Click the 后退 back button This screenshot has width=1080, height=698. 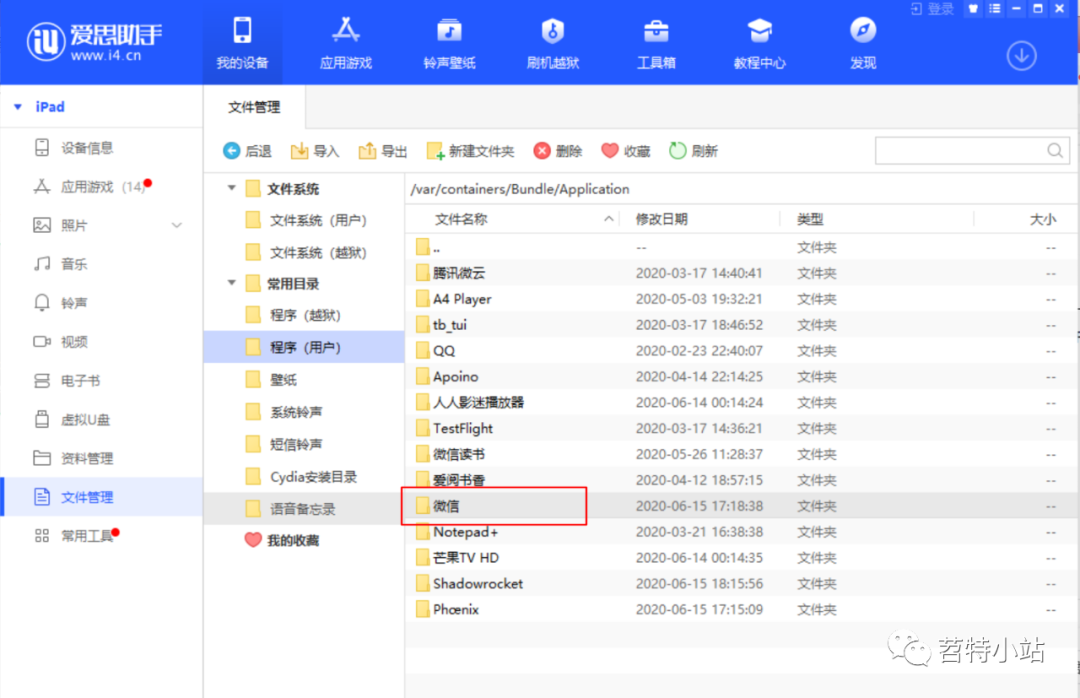pyautogui.click(x=247, y=151)
